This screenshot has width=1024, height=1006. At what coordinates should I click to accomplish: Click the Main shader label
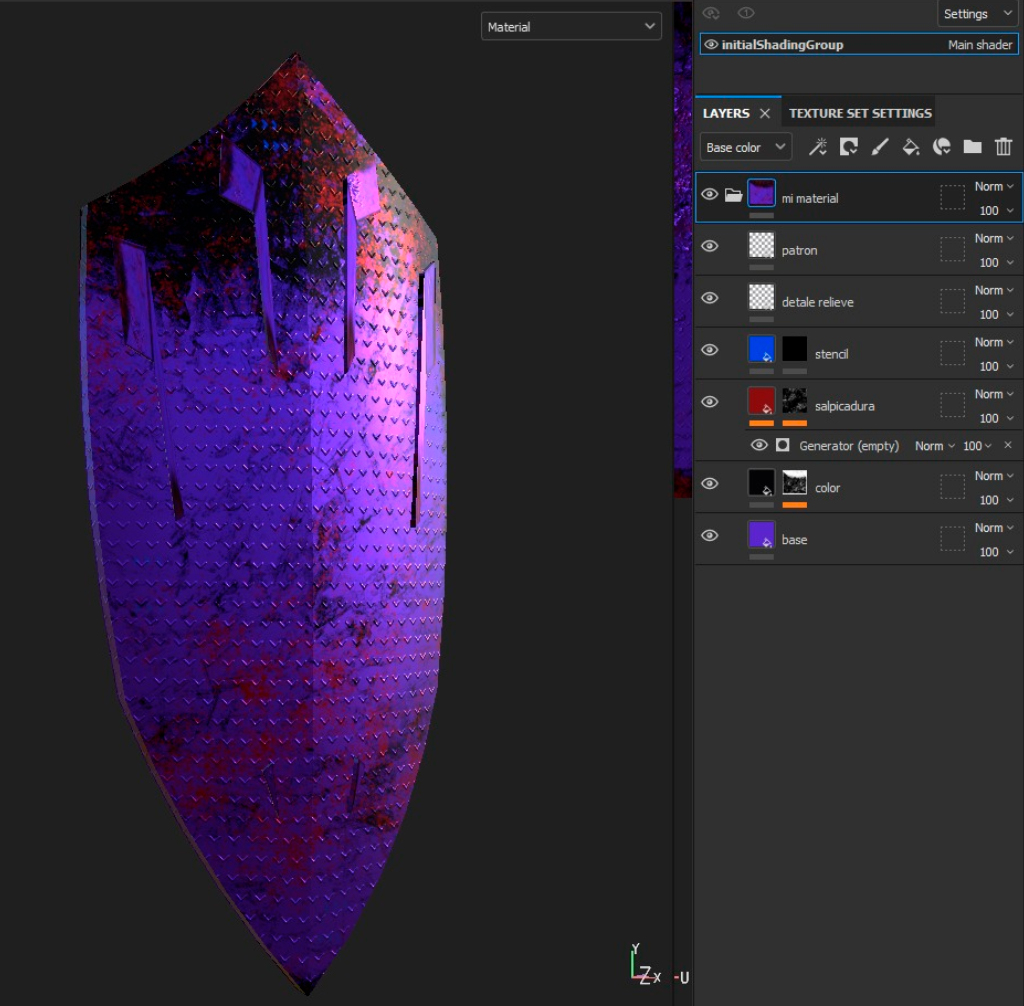[x=980, y=45]
